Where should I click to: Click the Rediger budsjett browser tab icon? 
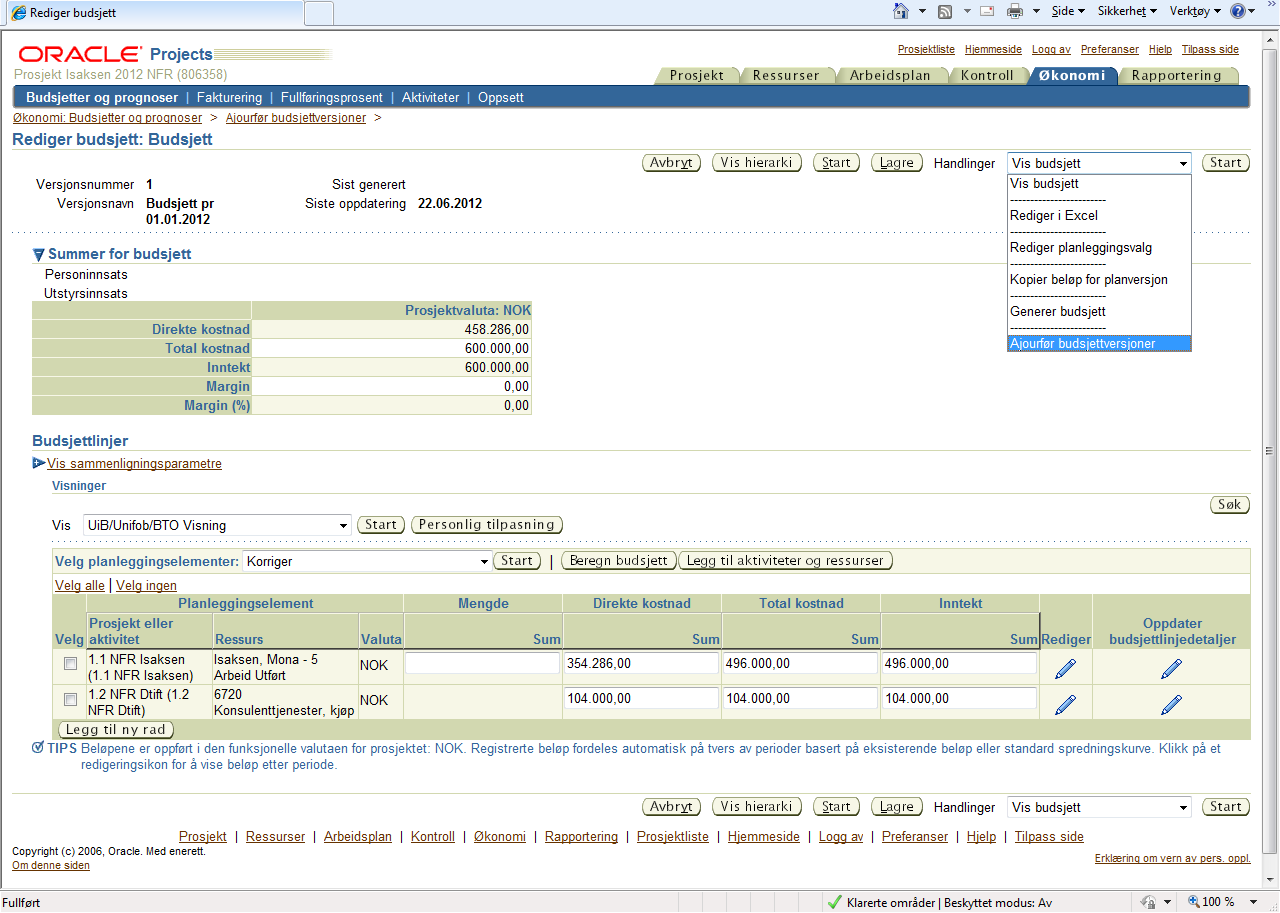coord(19,13)
